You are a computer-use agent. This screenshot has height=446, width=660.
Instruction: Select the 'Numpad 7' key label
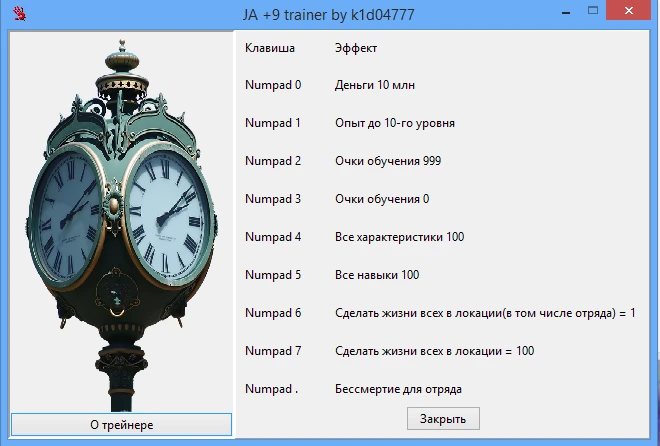point(273,351)
